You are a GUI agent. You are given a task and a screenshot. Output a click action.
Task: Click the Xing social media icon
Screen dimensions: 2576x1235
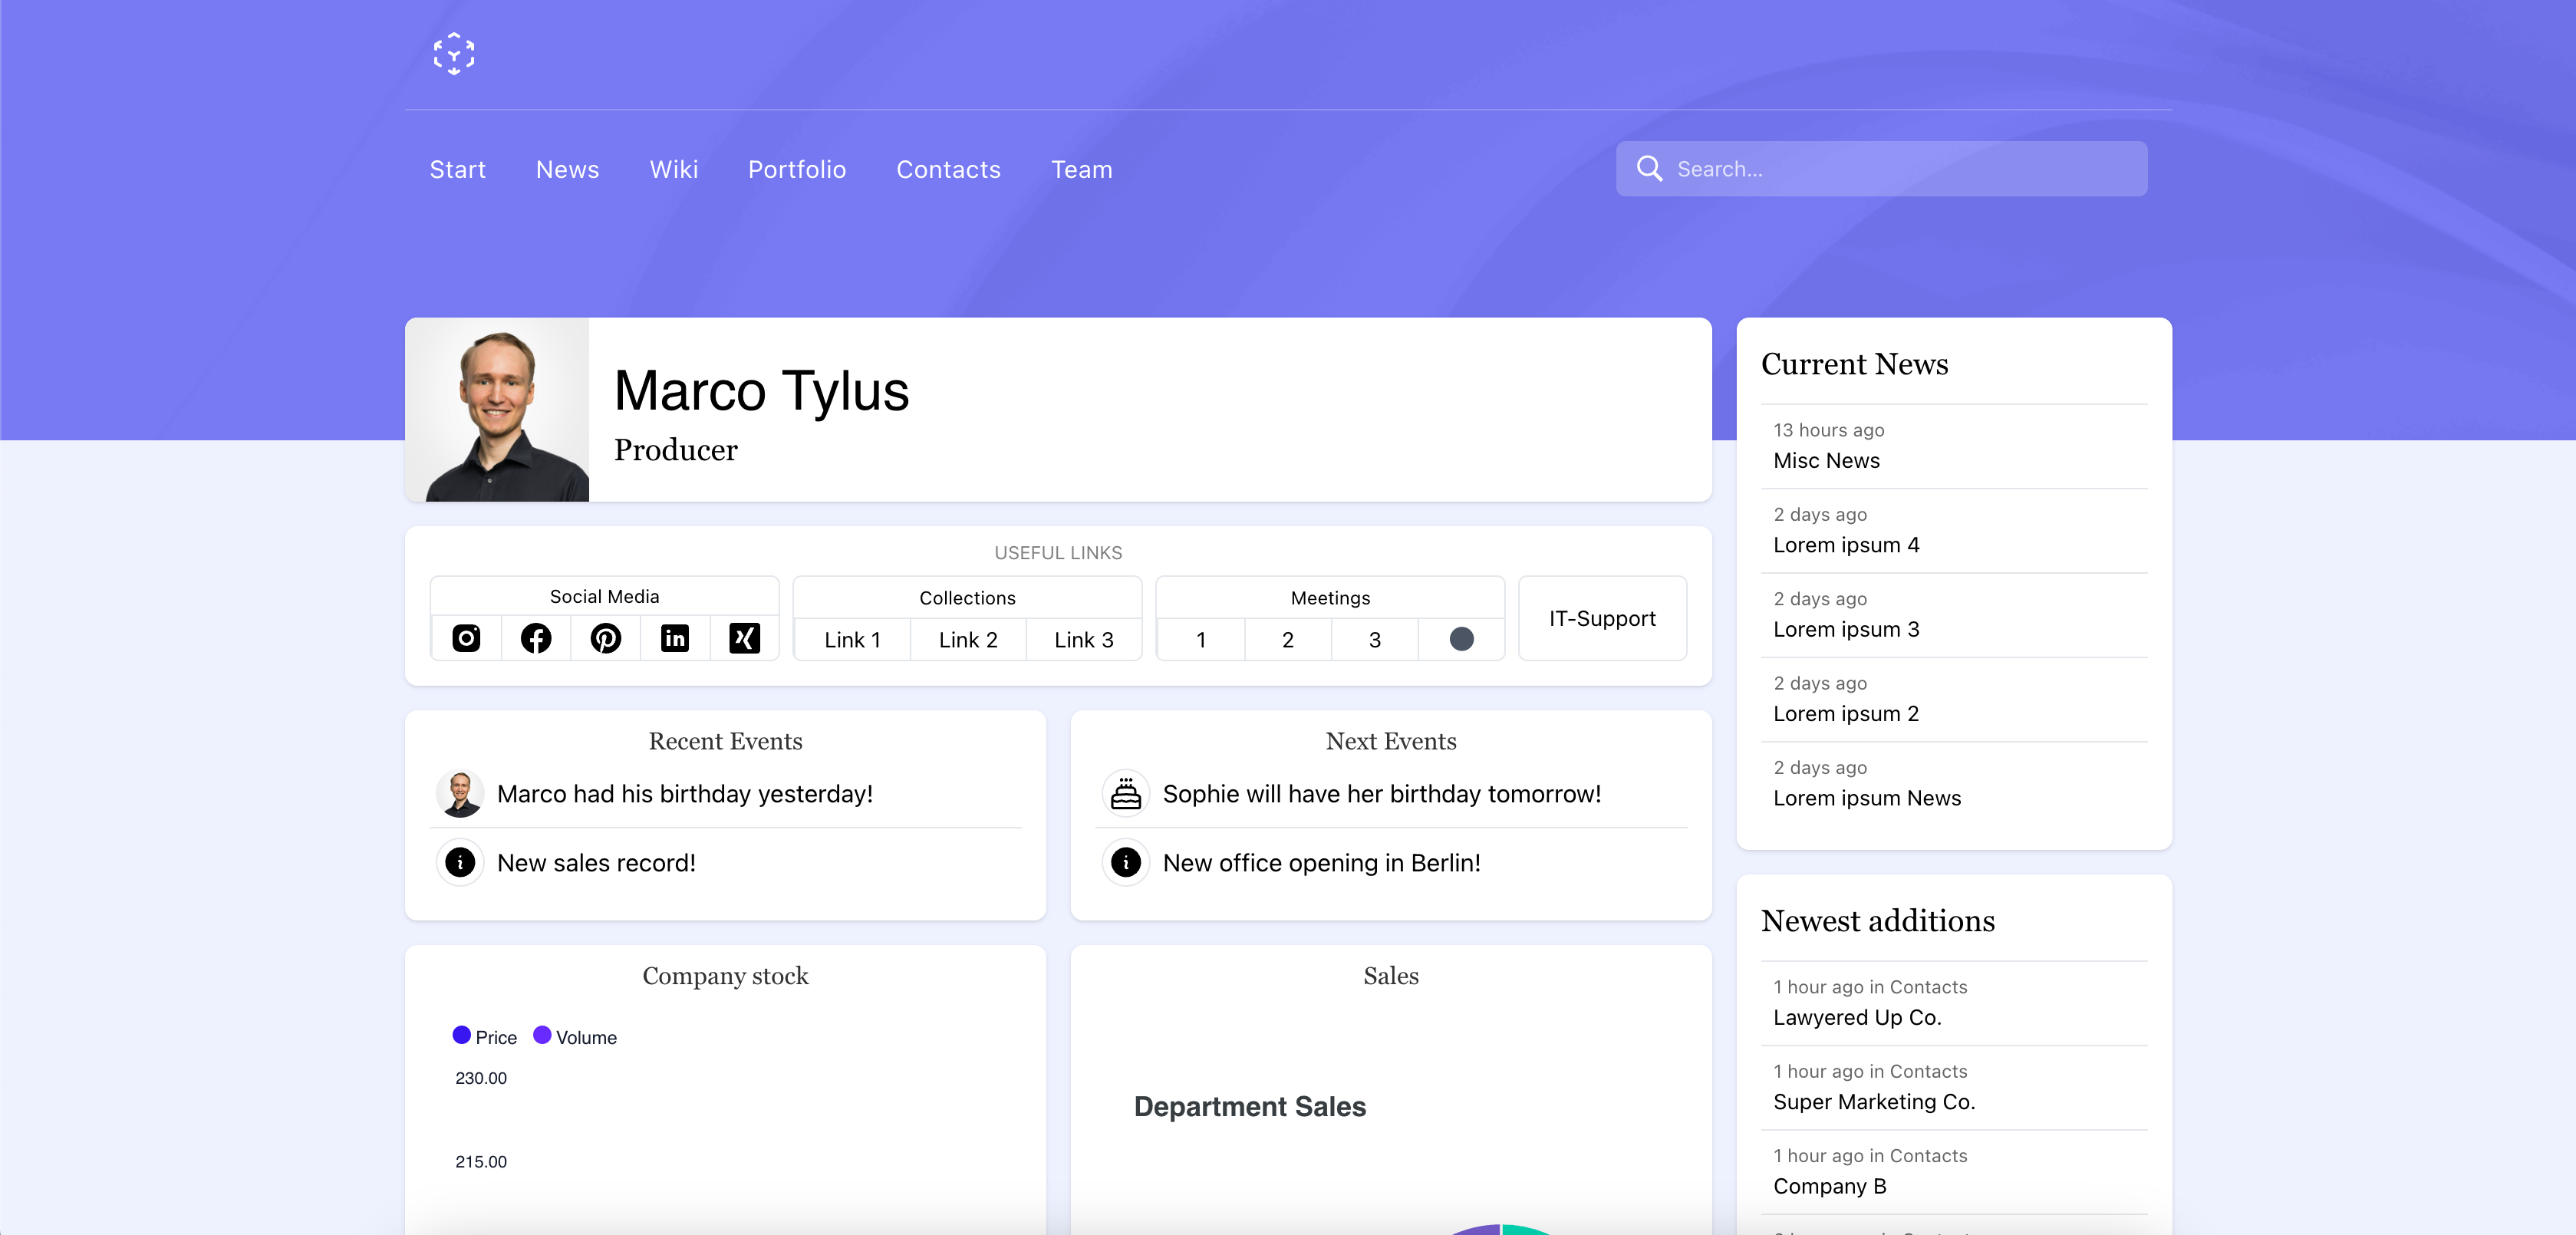[x=744, y=638]
